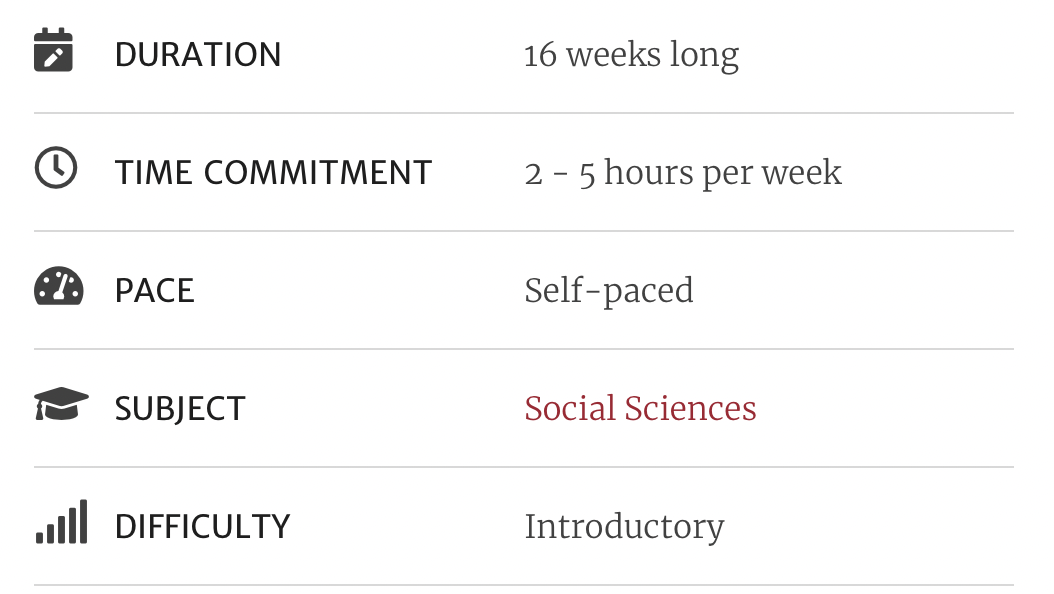Select the TIME COMMITMENT label
This screenshot has width=1054, height=594.
click(273, 173)
